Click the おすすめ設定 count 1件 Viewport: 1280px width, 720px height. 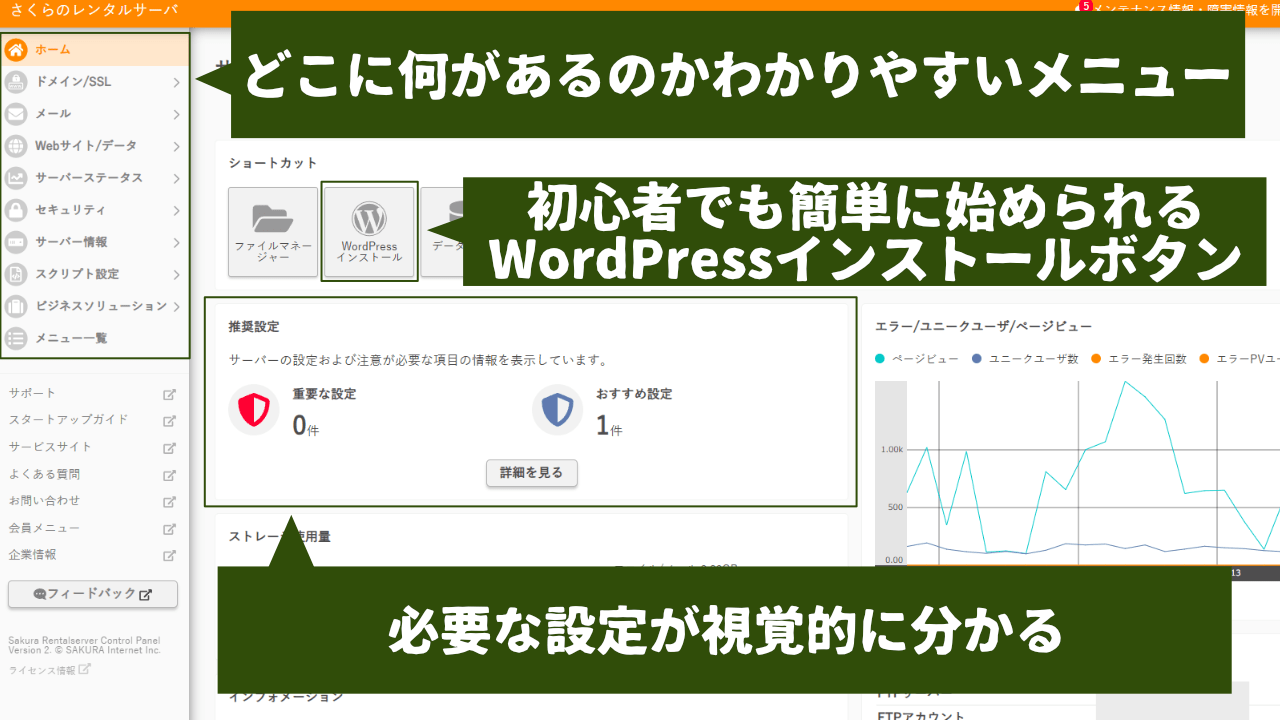(609, 426)
